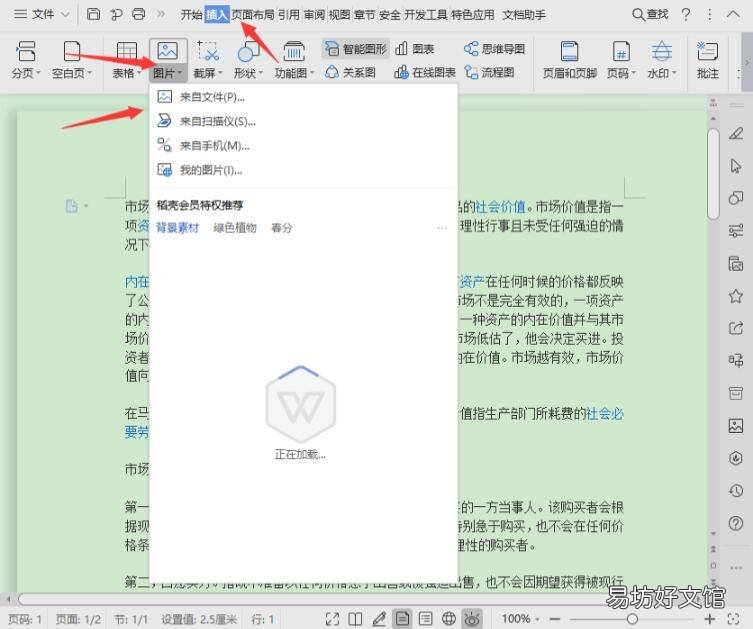This screenshot has width=753, height=629.
Task: Click the selection arrow icon in right sidebar
Action: pos(735,166)
